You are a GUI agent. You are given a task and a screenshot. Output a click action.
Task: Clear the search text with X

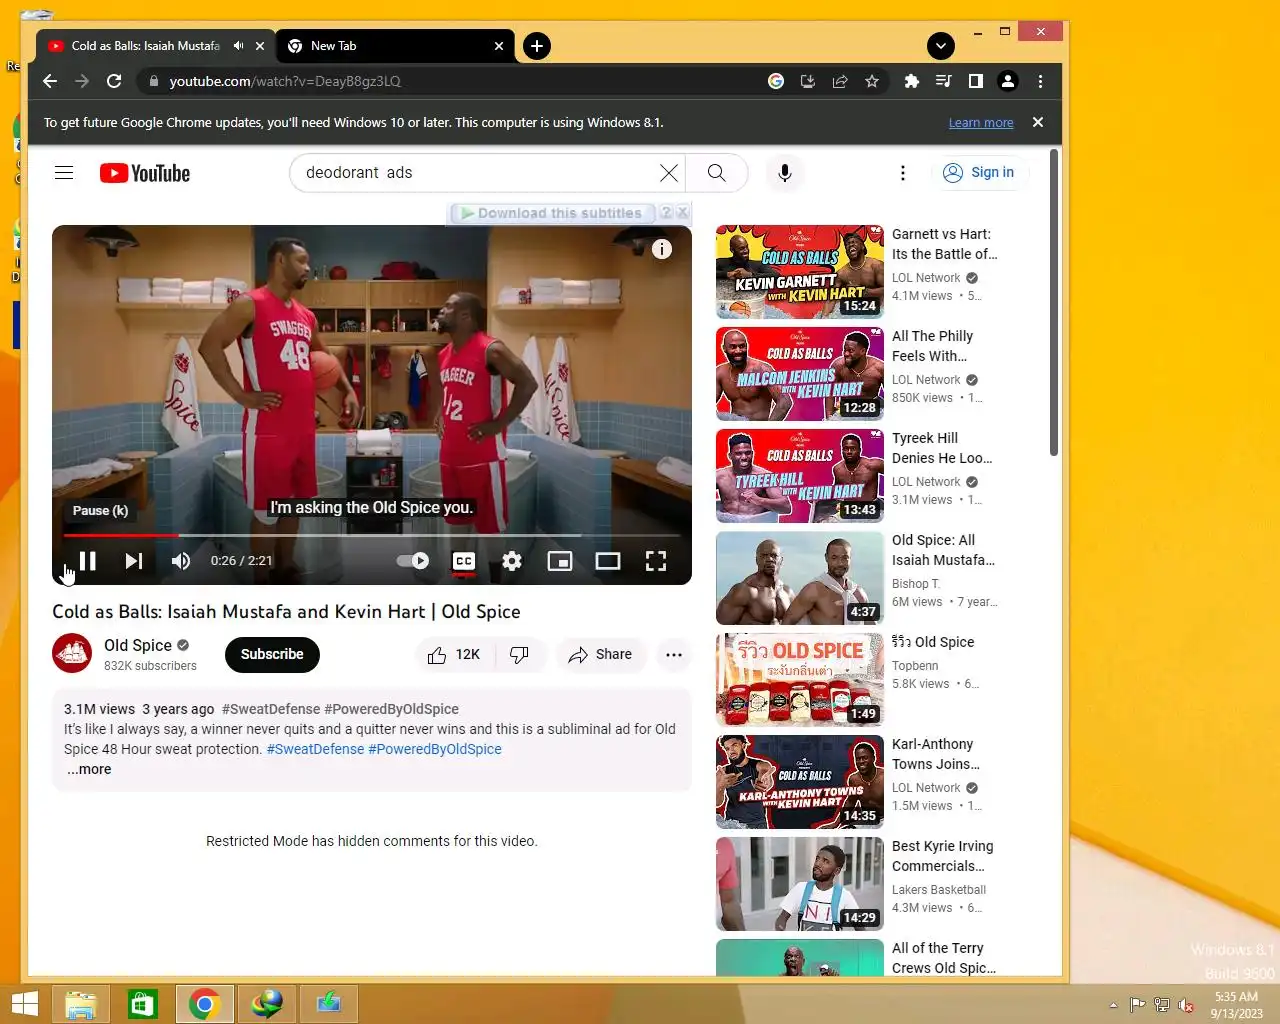(669, 173)
